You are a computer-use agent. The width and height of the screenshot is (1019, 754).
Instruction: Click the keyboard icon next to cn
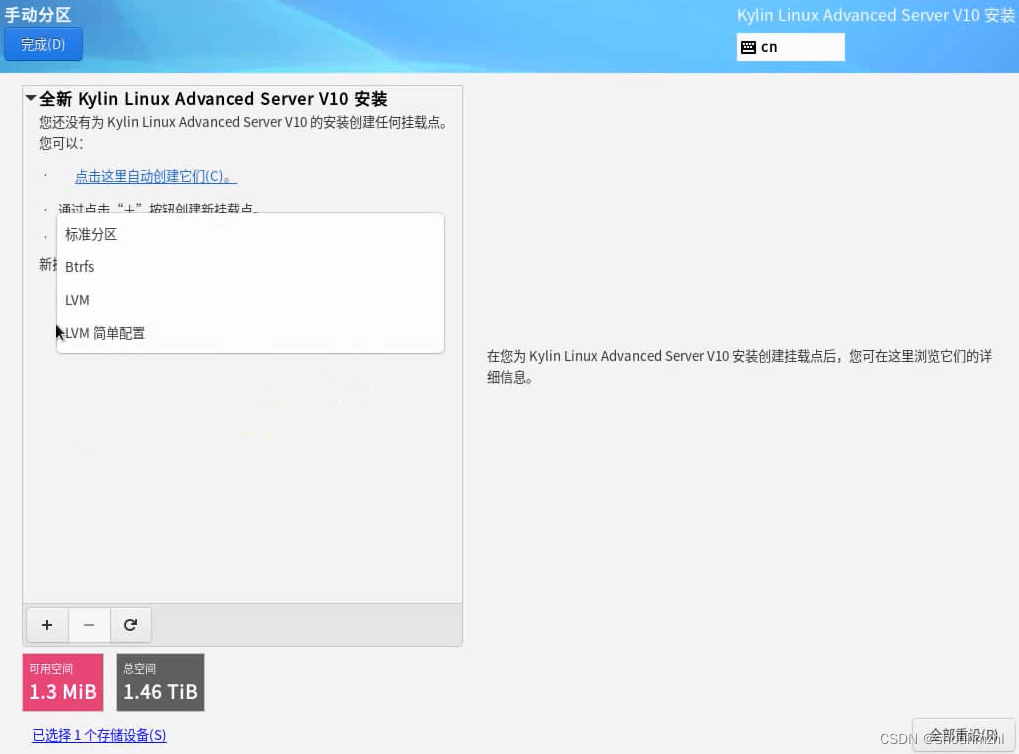click(x=749, y=47)
